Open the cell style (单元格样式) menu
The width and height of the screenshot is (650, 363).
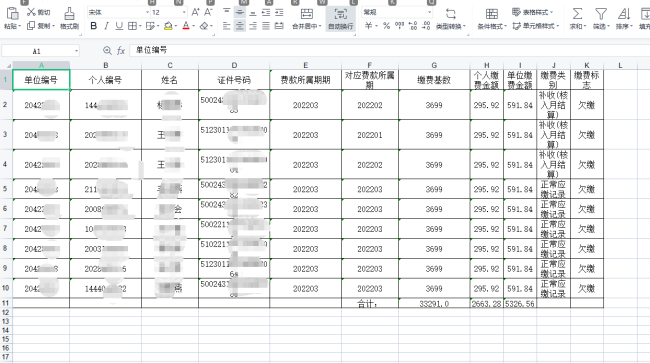536,26
